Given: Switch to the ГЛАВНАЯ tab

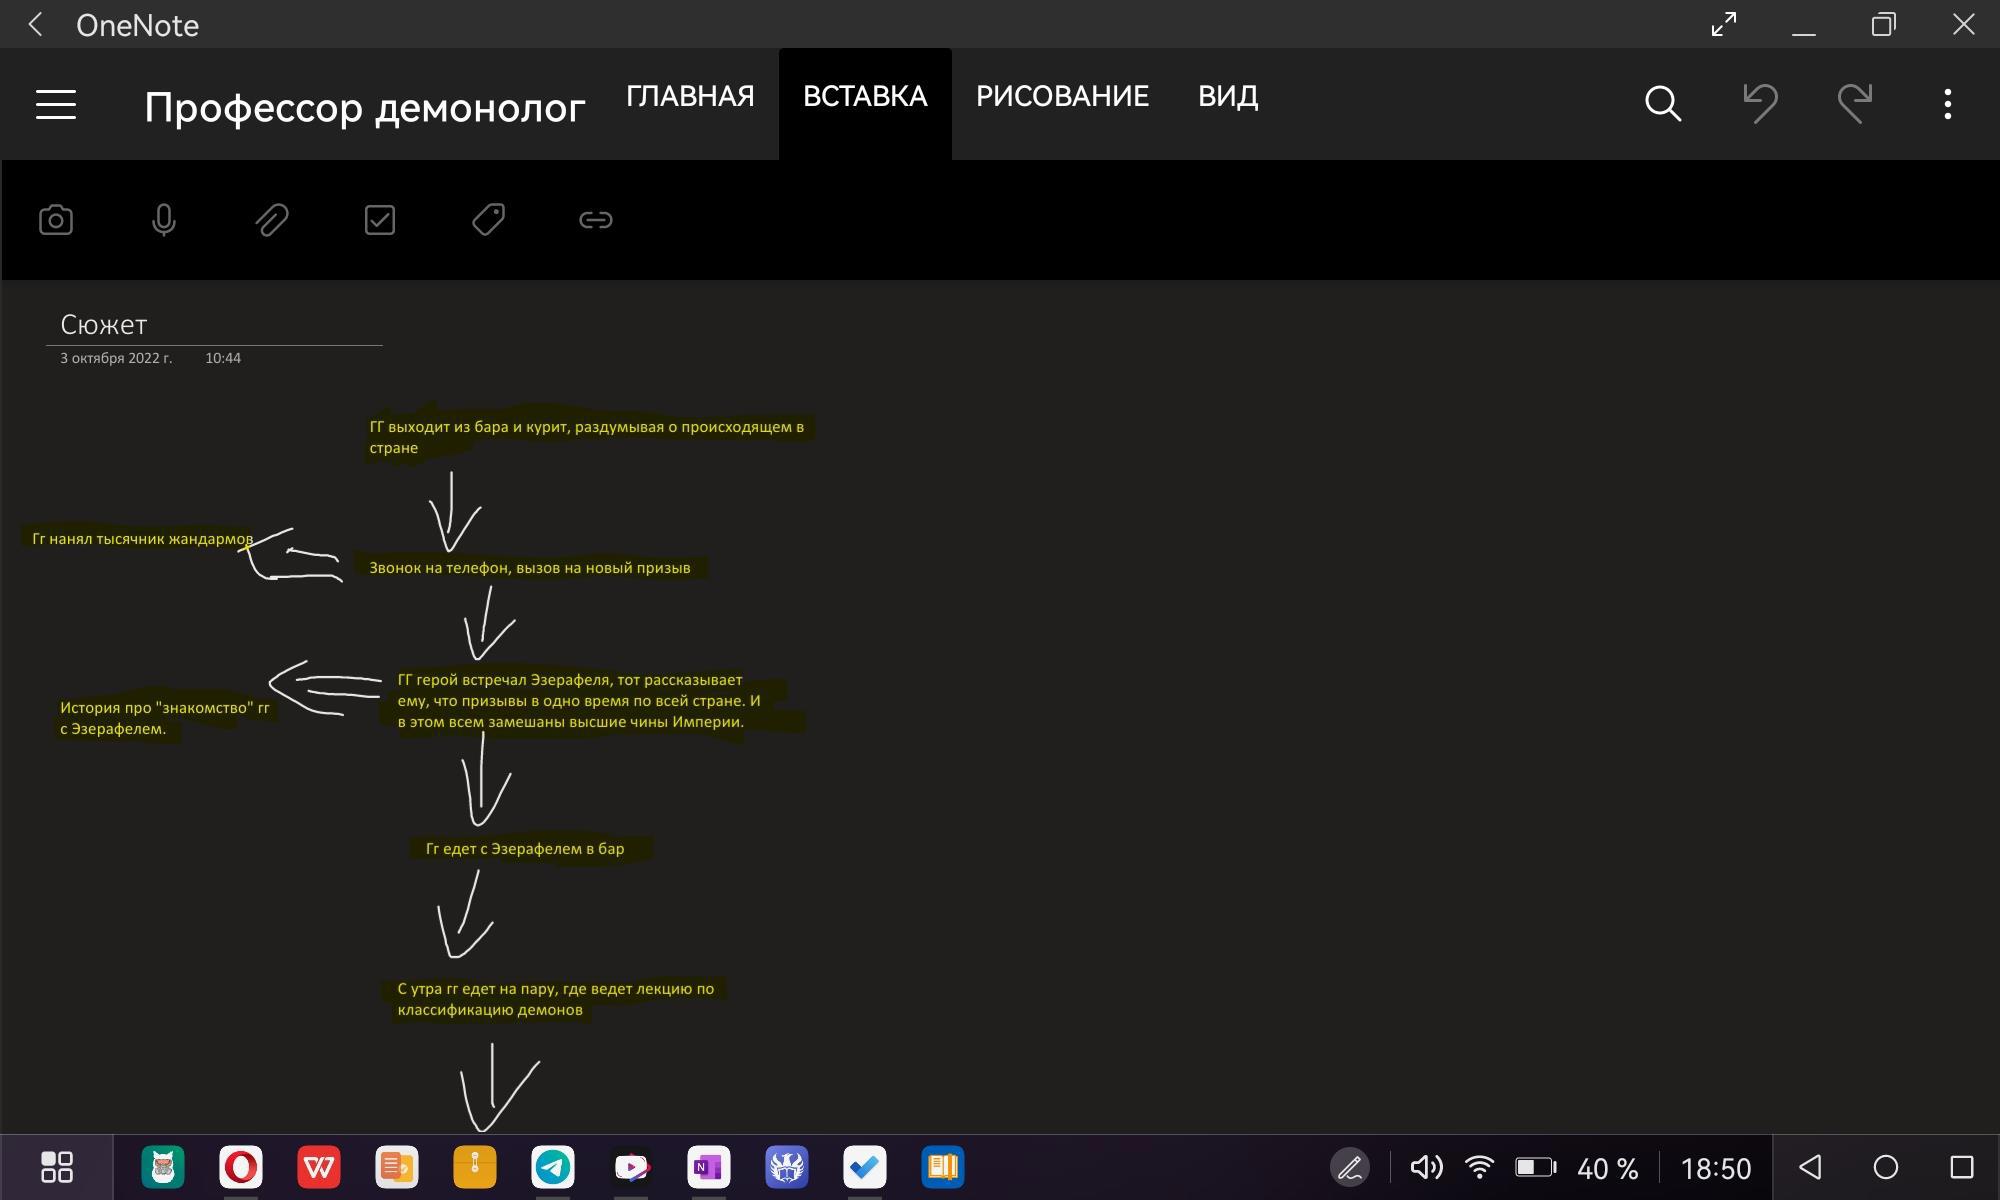Looking at the screenshot, I should [x=690, y=97].
